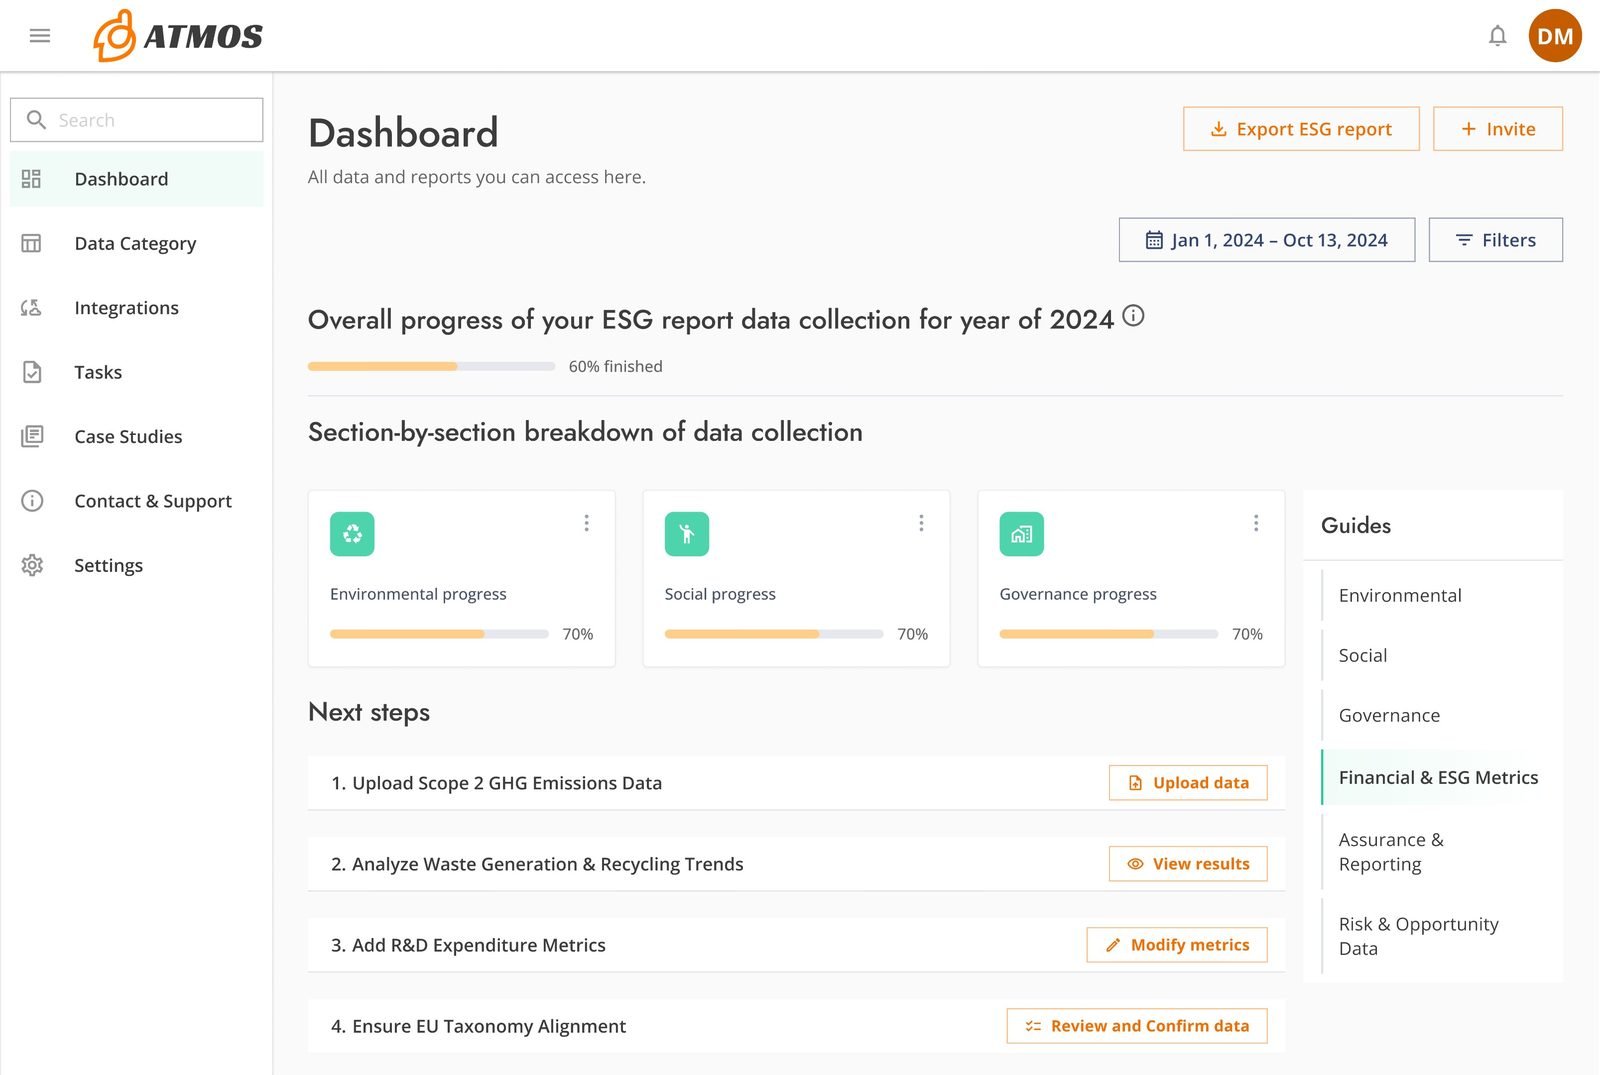Open the DM user avatar
This screenshot has height=1075, width=1600.
click(1555, 36)
